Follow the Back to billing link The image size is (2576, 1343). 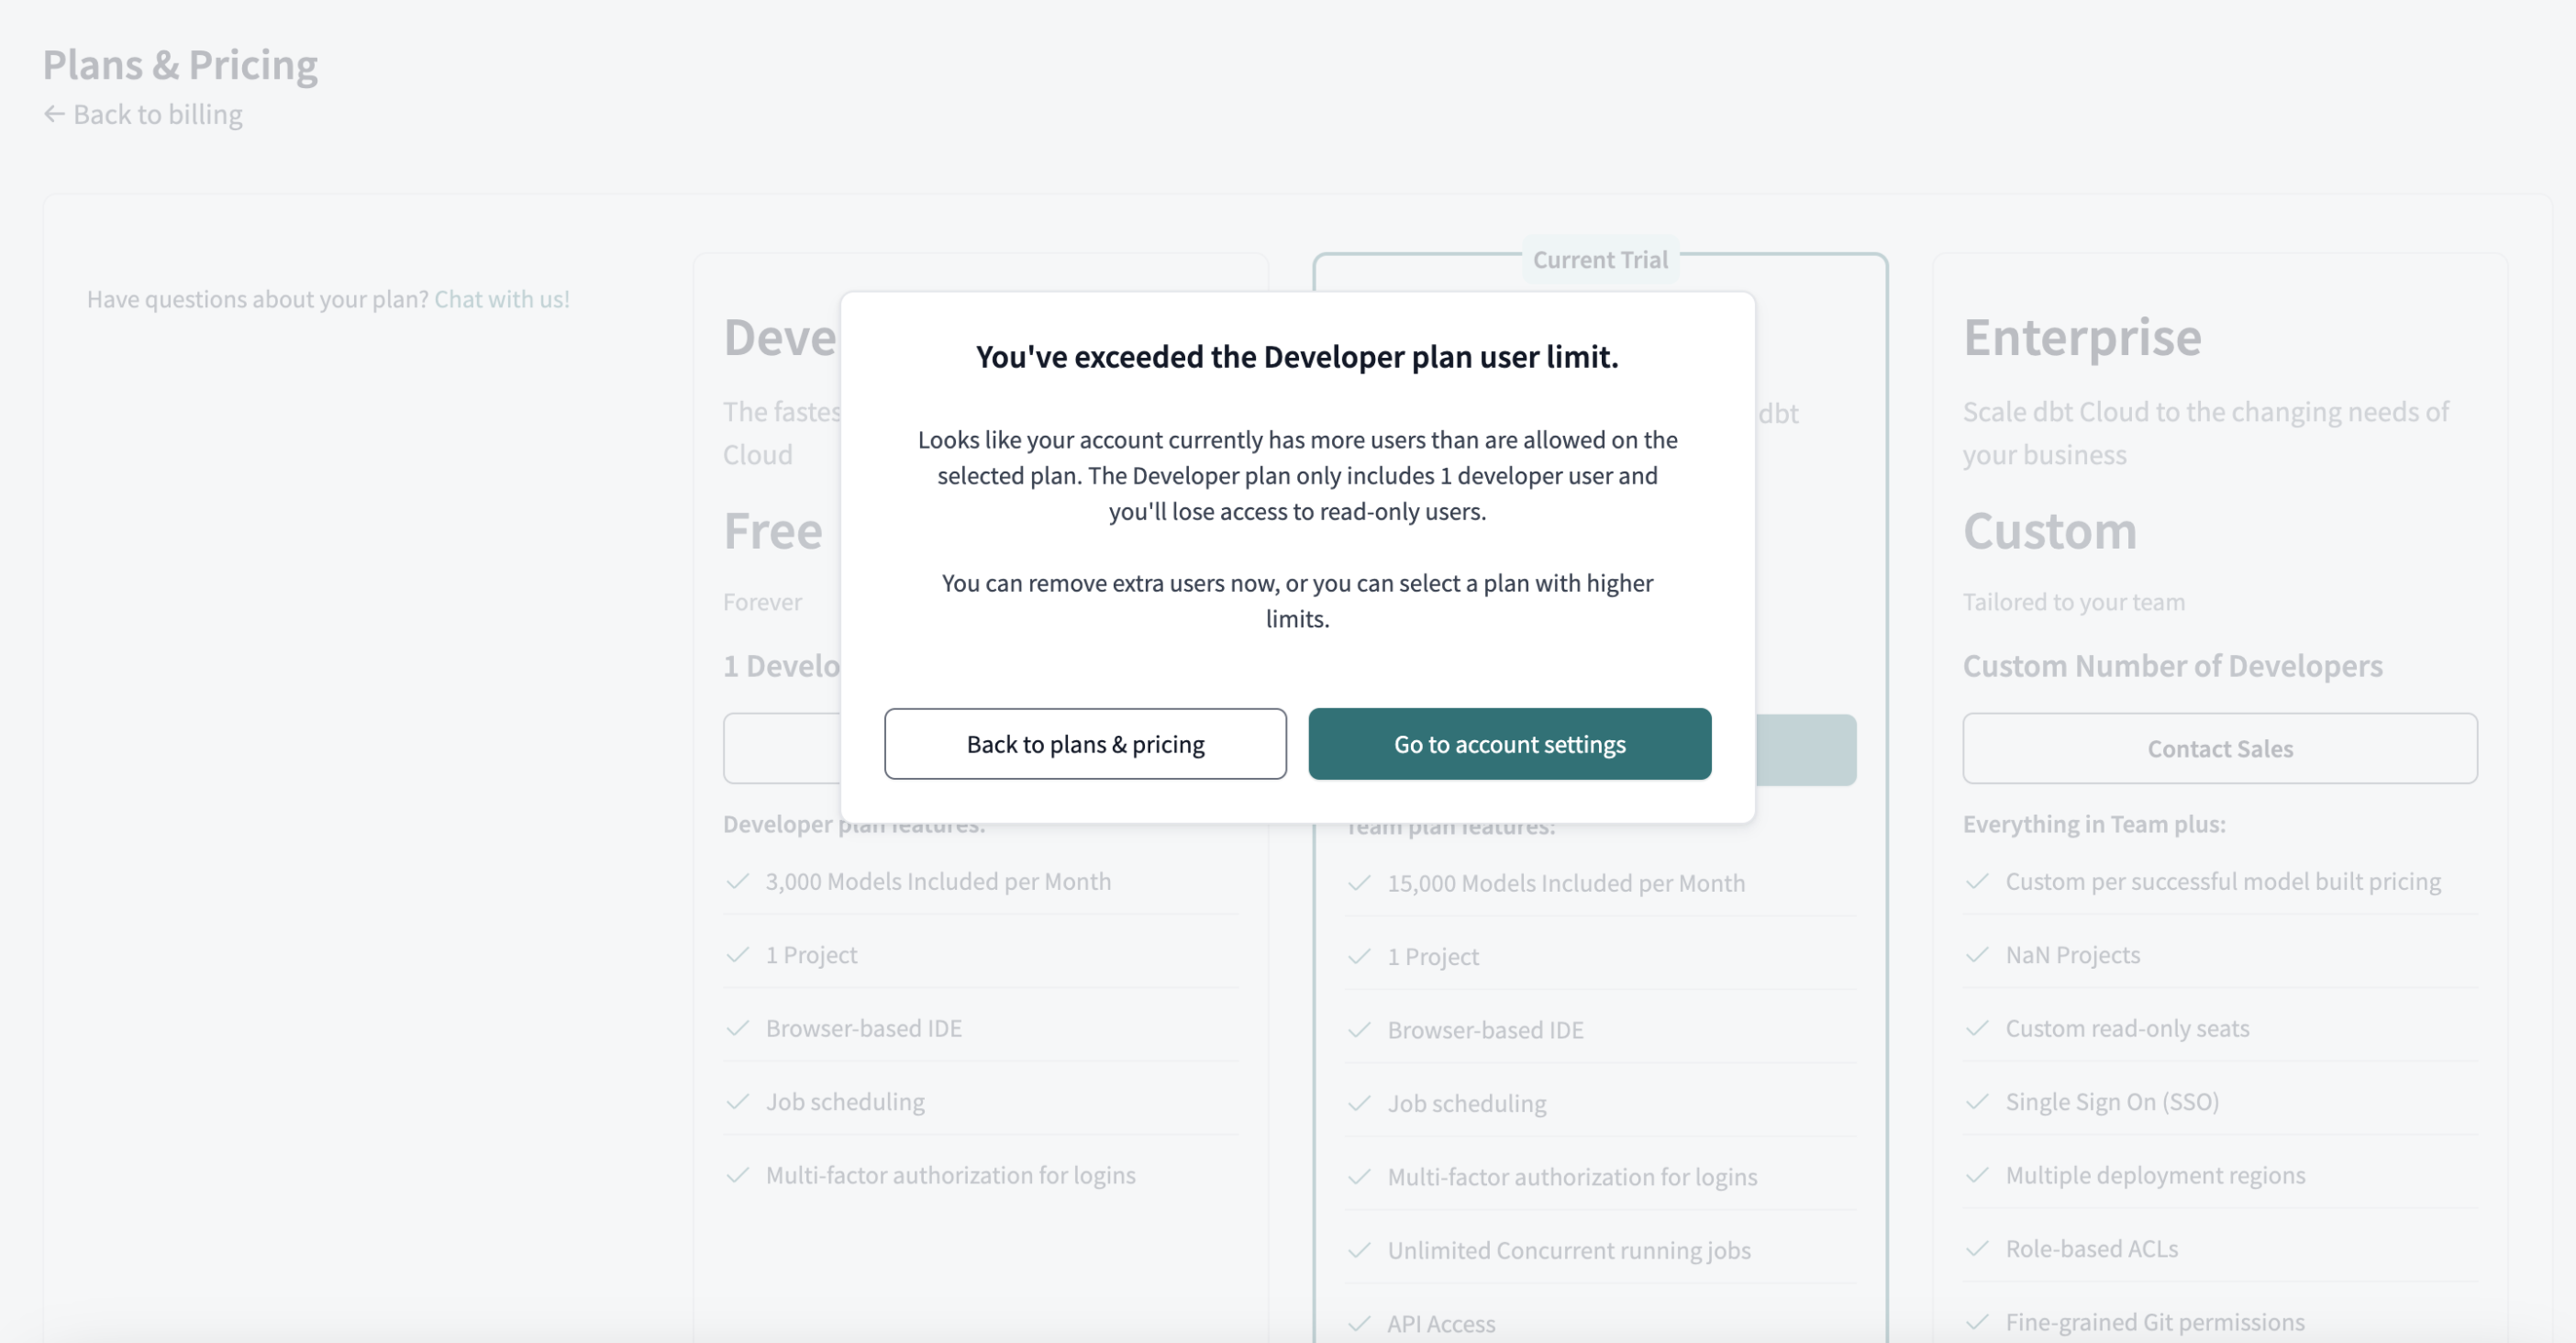click(x=157, y=114)
